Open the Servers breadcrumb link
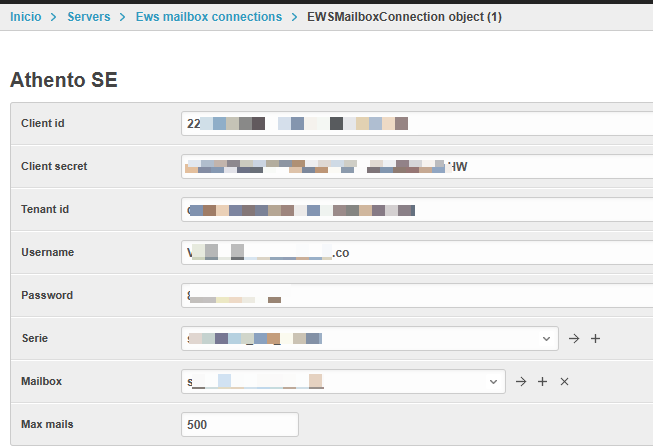 tap(88, 17)
